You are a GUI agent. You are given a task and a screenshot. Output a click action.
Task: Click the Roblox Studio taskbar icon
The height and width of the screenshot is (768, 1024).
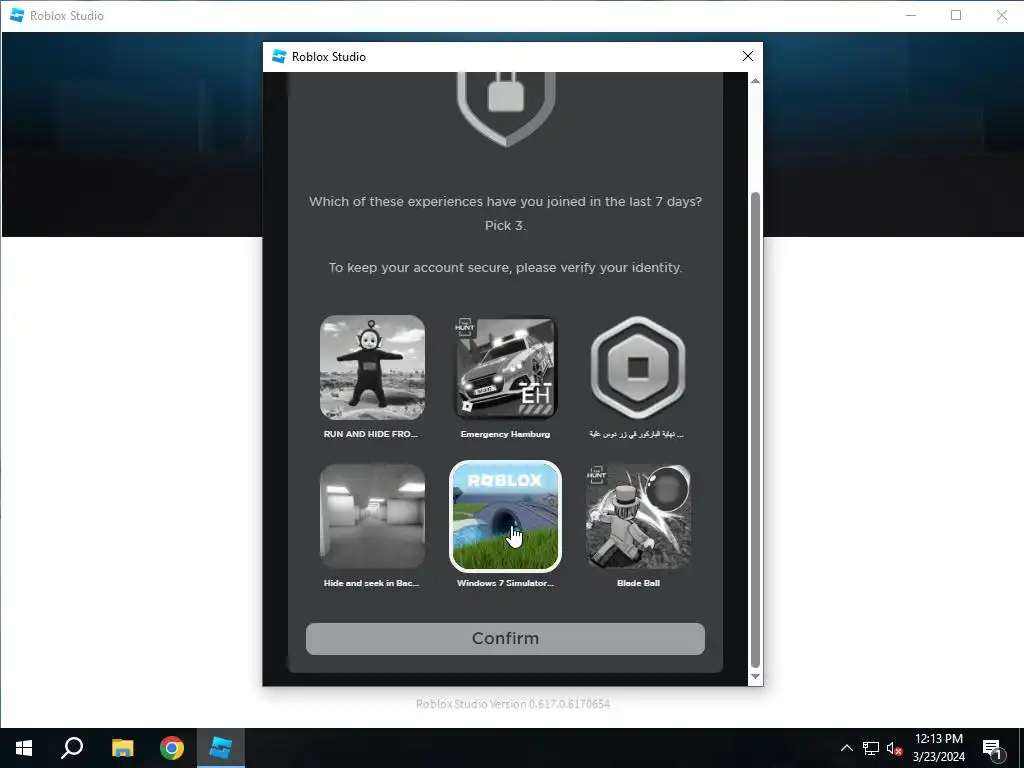click(x=221, y=748)
